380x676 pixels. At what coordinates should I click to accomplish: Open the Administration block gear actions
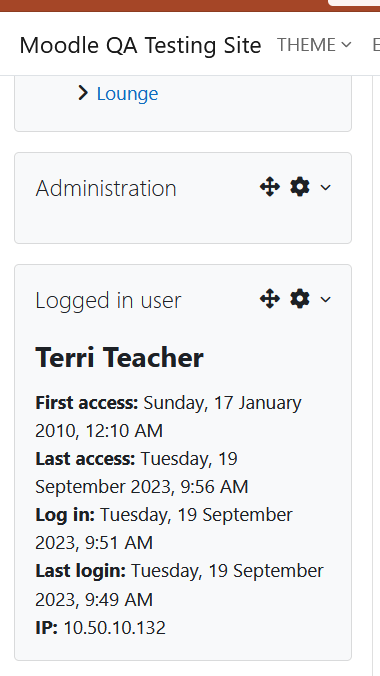[300, 187]
